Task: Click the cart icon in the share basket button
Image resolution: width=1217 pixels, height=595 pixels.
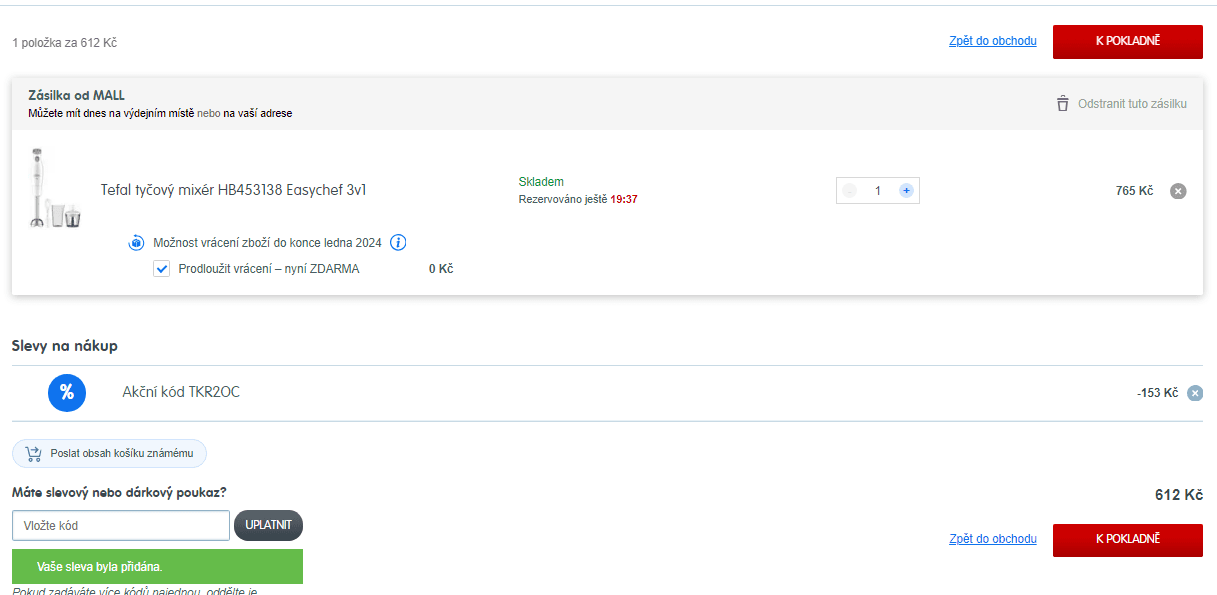Action: coord(33,454)
